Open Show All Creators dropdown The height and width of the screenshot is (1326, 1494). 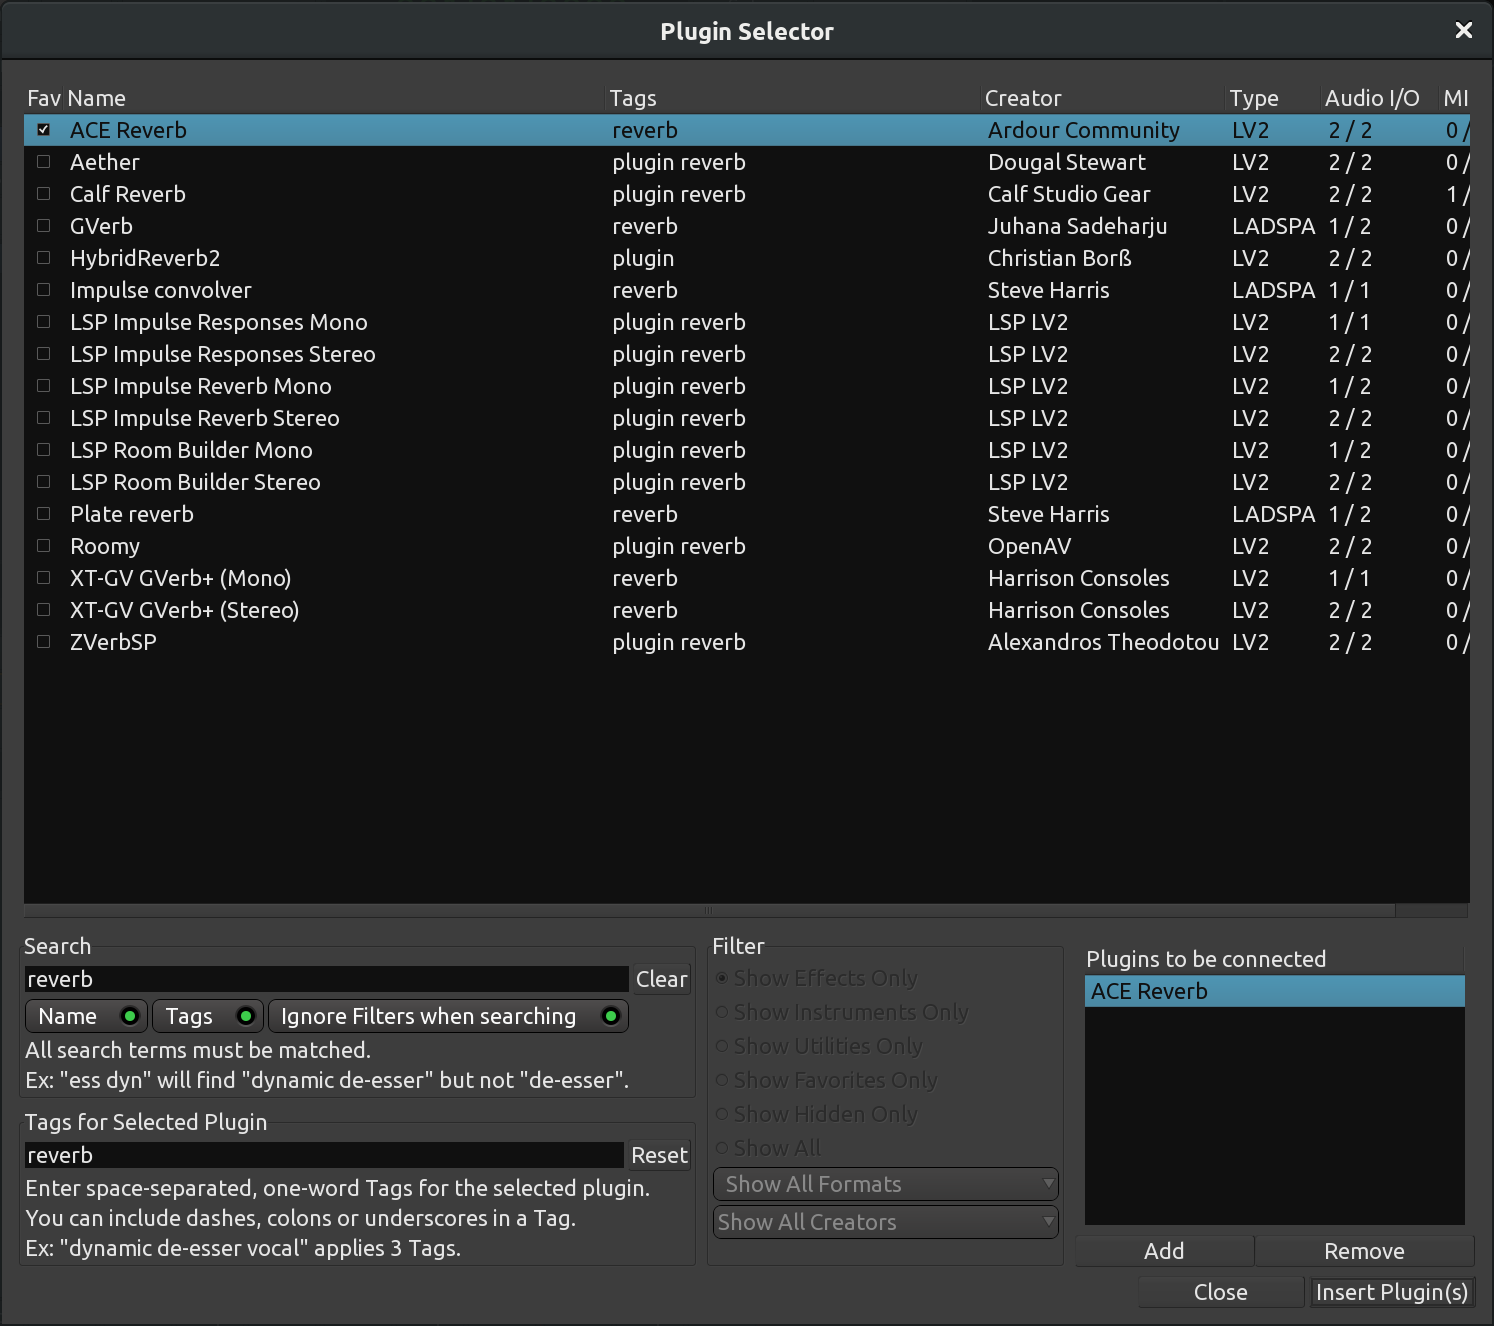click(885, 1222)
